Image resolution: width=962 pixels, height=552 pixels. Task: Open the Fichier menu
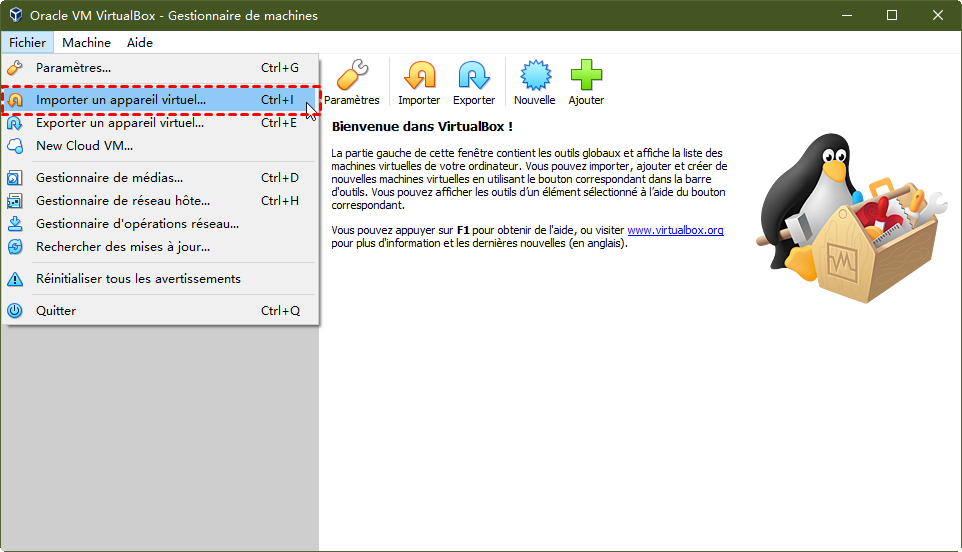(x=28, y=42)
